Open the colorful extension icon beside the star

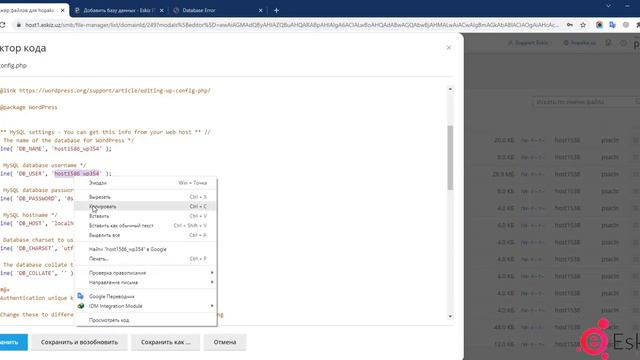click(599, 25)
